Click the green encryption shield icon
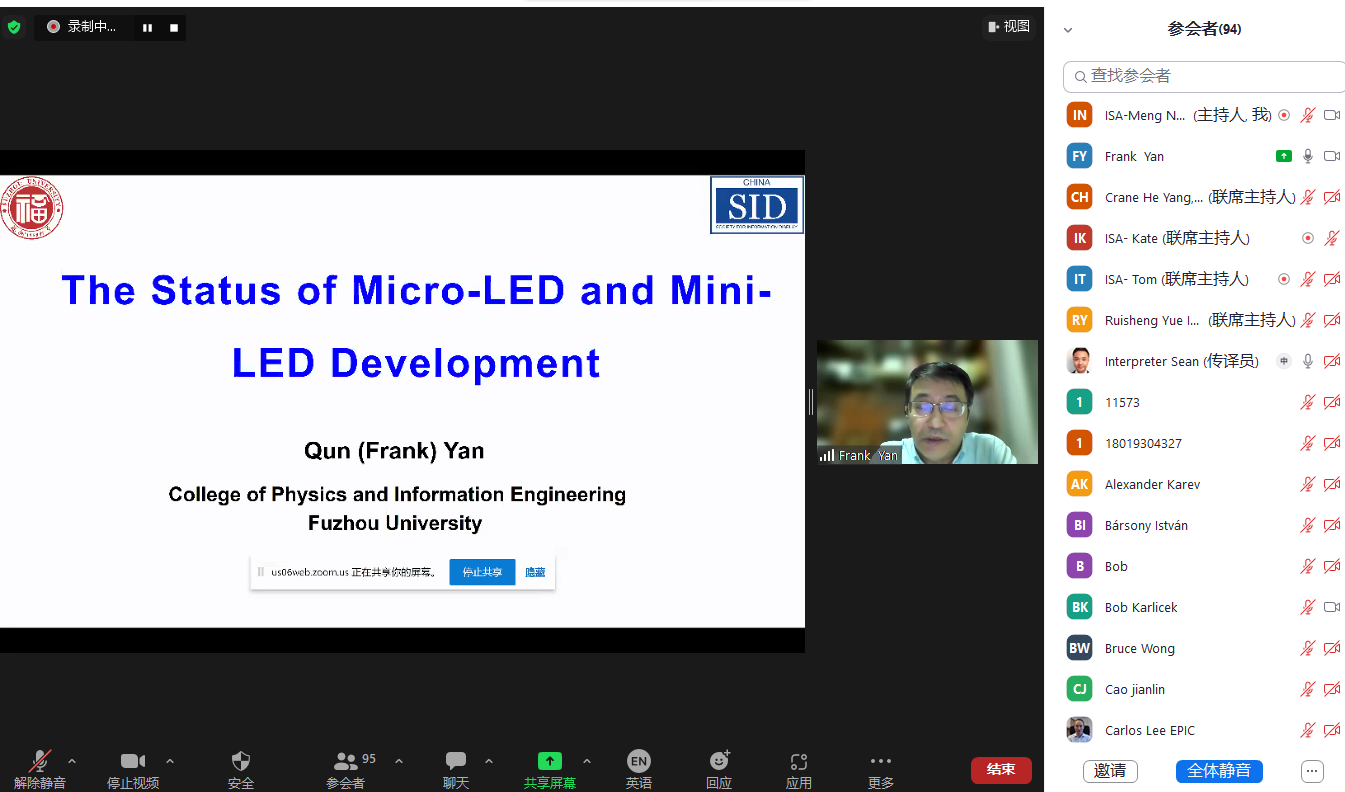The width and height of the screenshot is (1345, 792). coord(14,27)
